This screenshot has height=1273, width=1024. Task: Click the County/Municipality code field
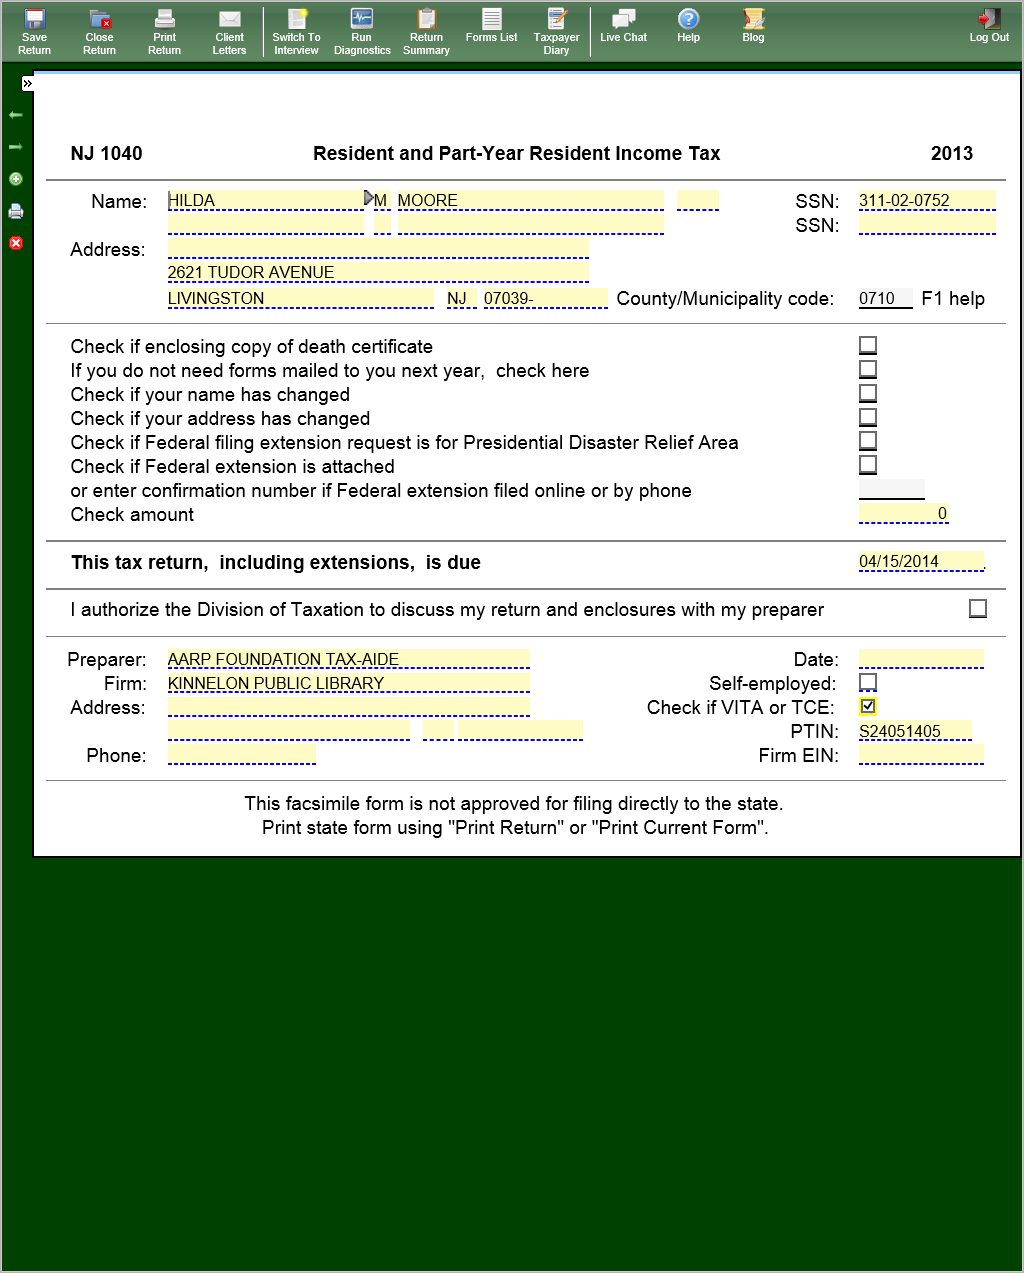coord(885,298)
